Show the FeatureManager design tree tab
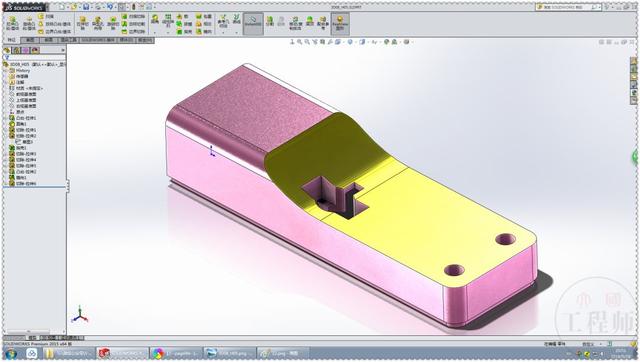This screenshot has width=640, height=362. tap(7, 51)
